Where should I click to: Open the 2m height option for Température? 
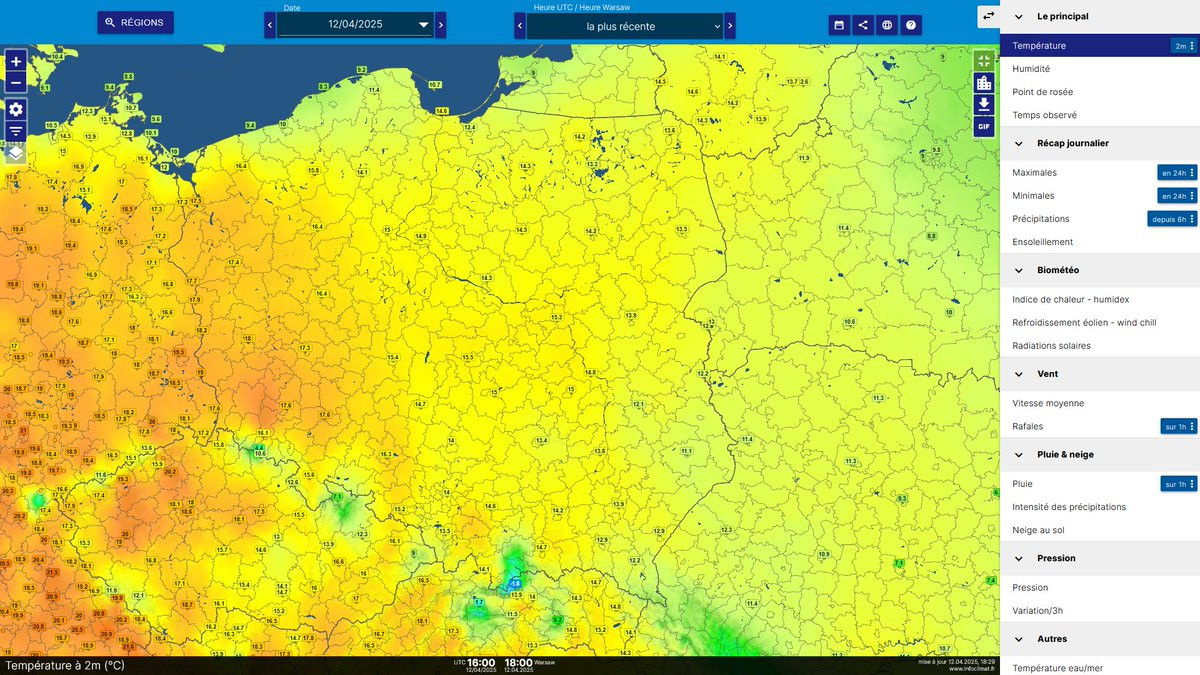(1184, 46)
